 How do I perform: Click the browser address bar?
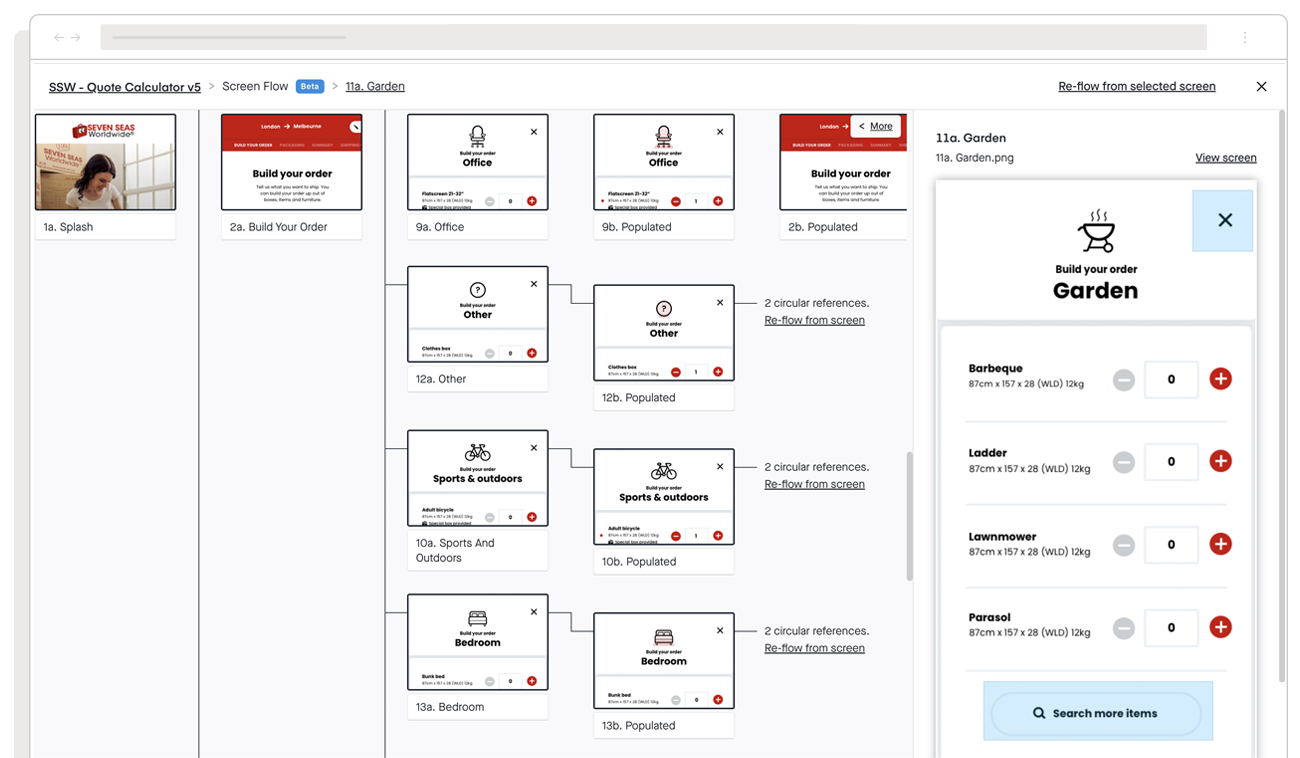(x=653, y=37)
